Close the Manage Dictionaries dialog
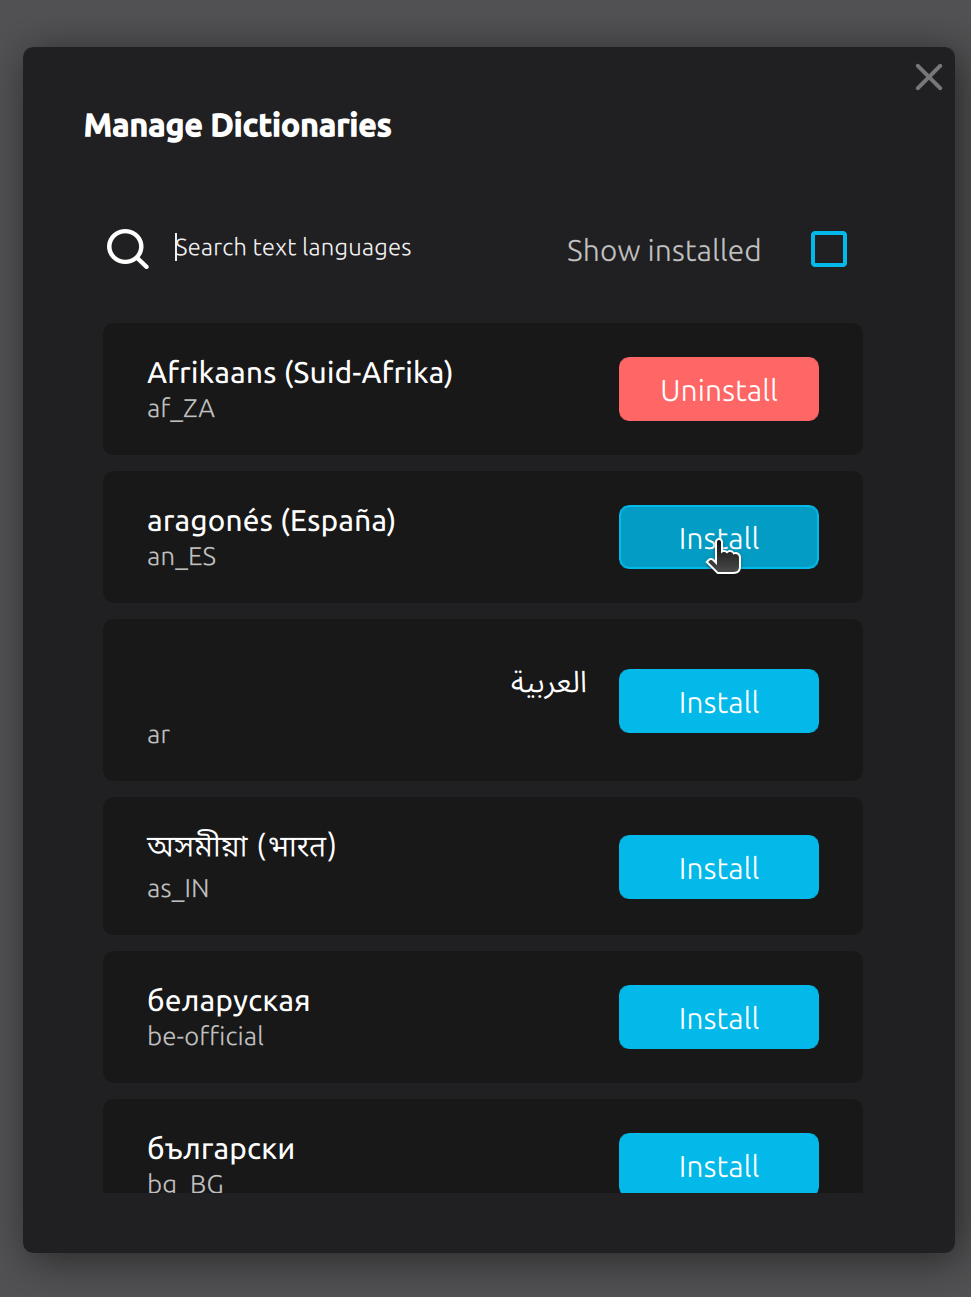Viewport: 971px width, 1297px height. [x=928, y=77]
